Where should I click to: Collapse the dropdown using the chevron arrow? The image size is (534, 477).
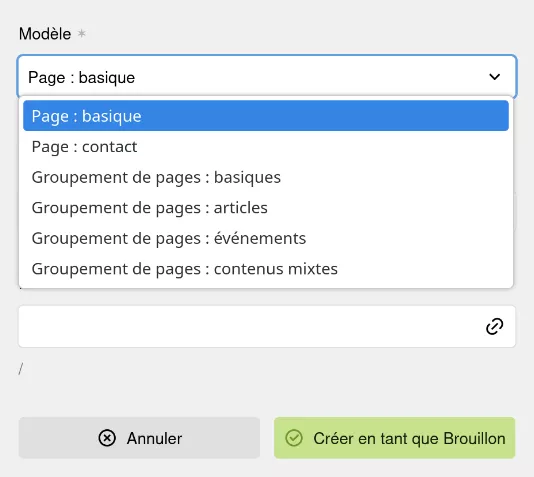pyautogui.click(x=494, y=77)
